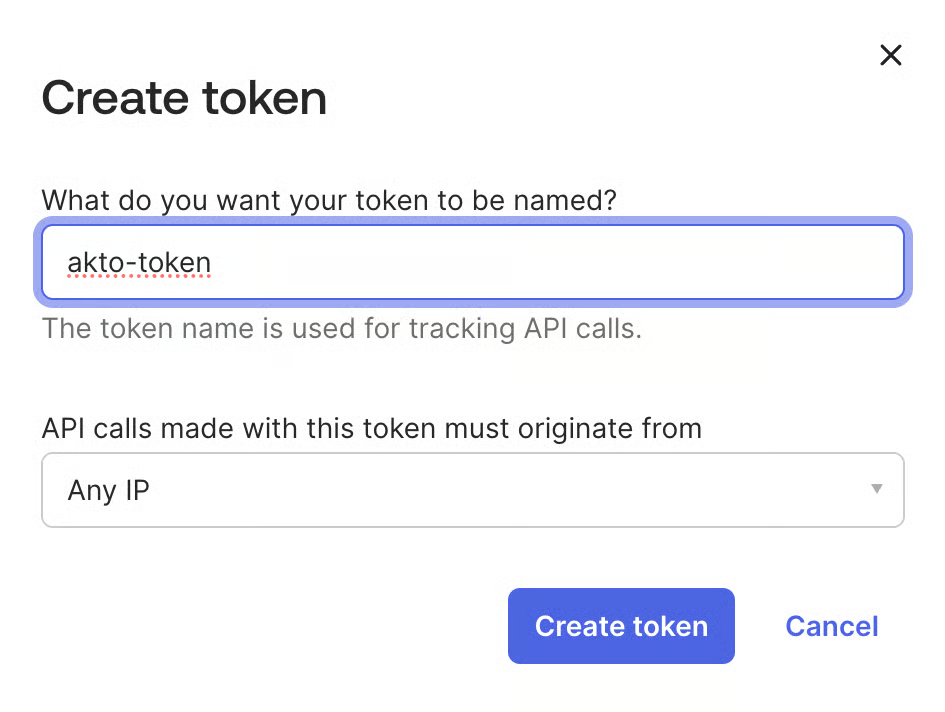The height and width of the screenshot is (712, 945).
Task: Click the "Create token" dialog heading
Action: pos(184,98)
